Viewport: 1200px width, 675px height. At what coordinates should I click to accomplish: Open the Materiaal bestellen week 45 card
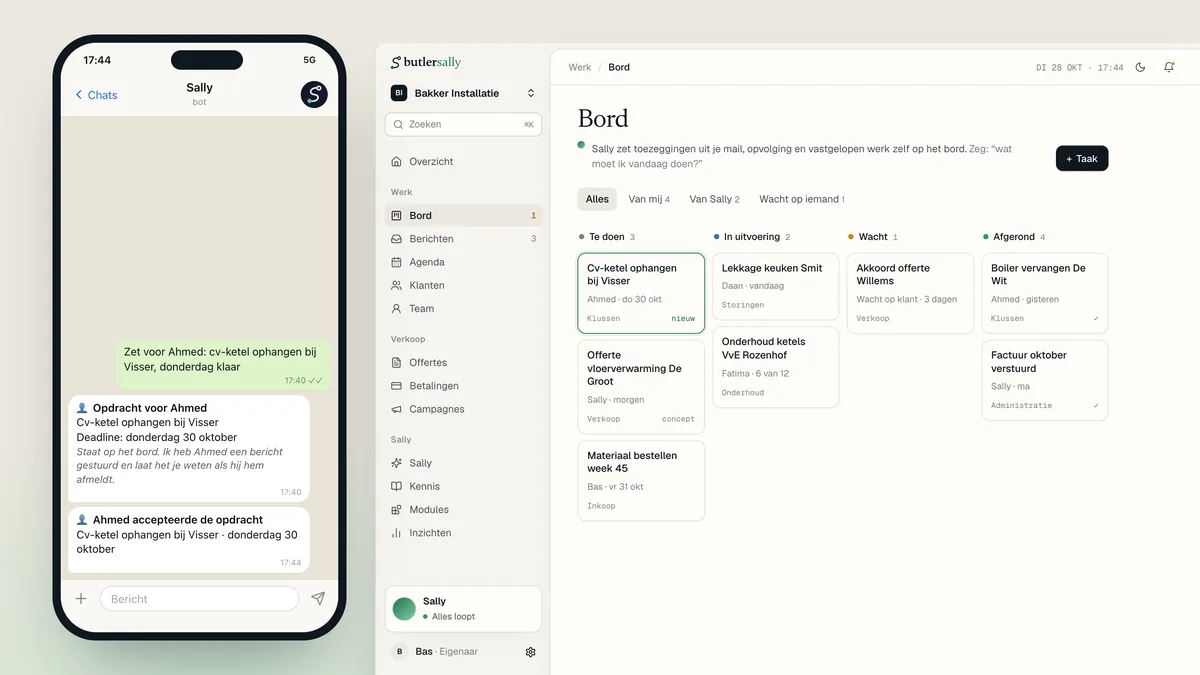pos(641,481)
